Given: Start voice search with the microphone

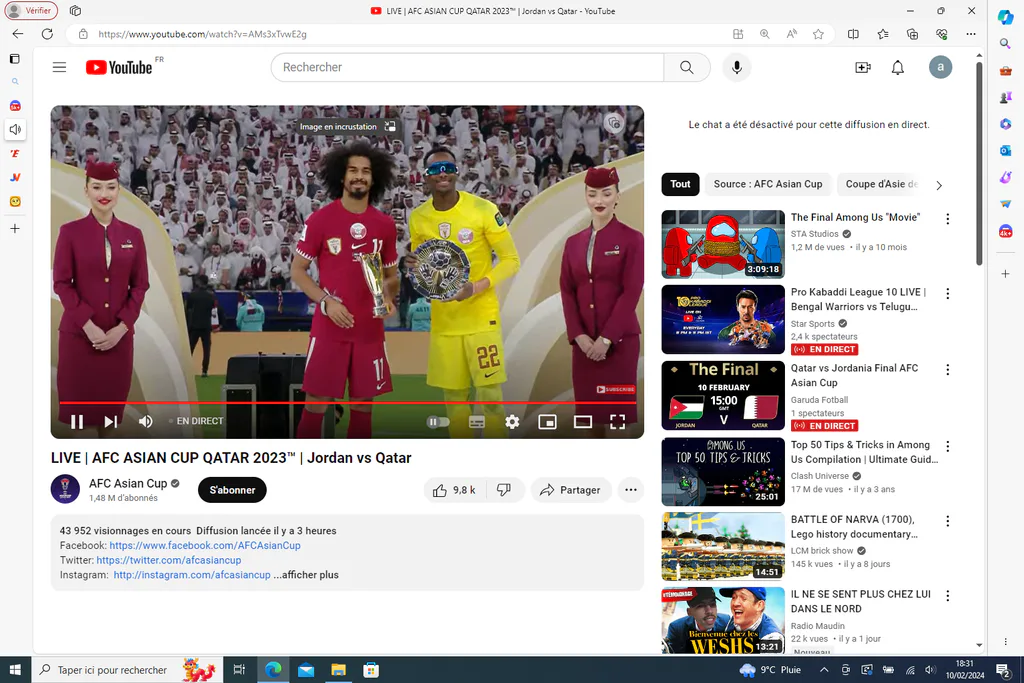Looking at the screenshot, I should pos(737,67).
